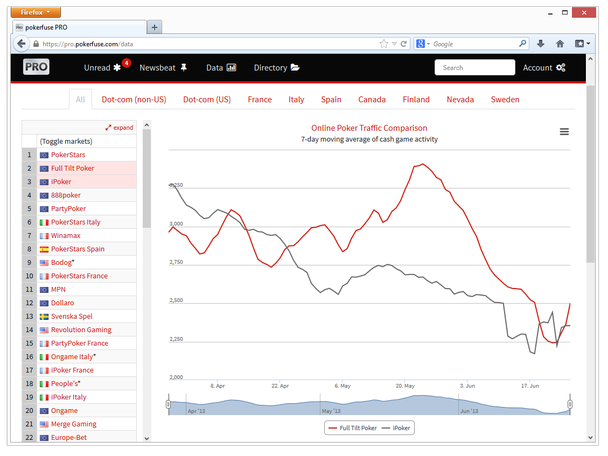
Task: Toggle off Full Tilt Poker in the list
Action: click(x=79, y=168)
